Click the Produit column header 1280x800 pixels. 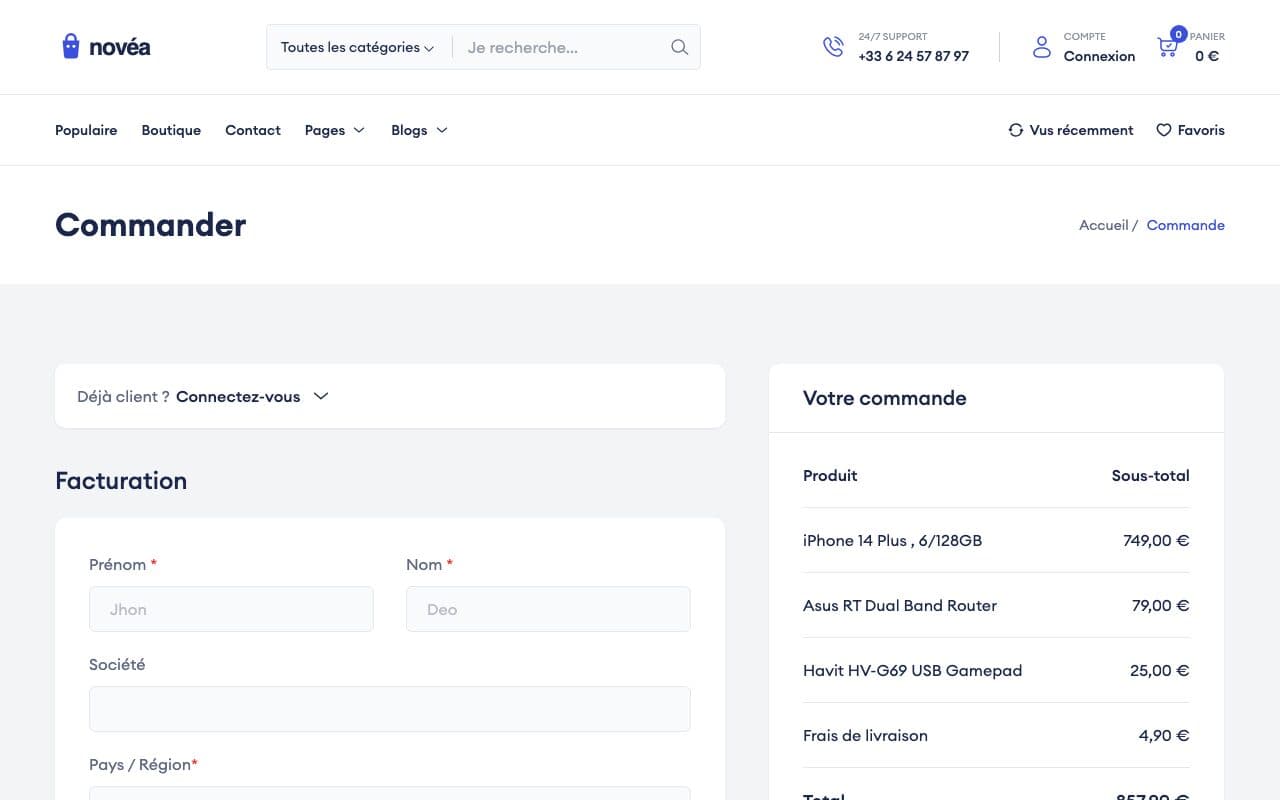830,475
